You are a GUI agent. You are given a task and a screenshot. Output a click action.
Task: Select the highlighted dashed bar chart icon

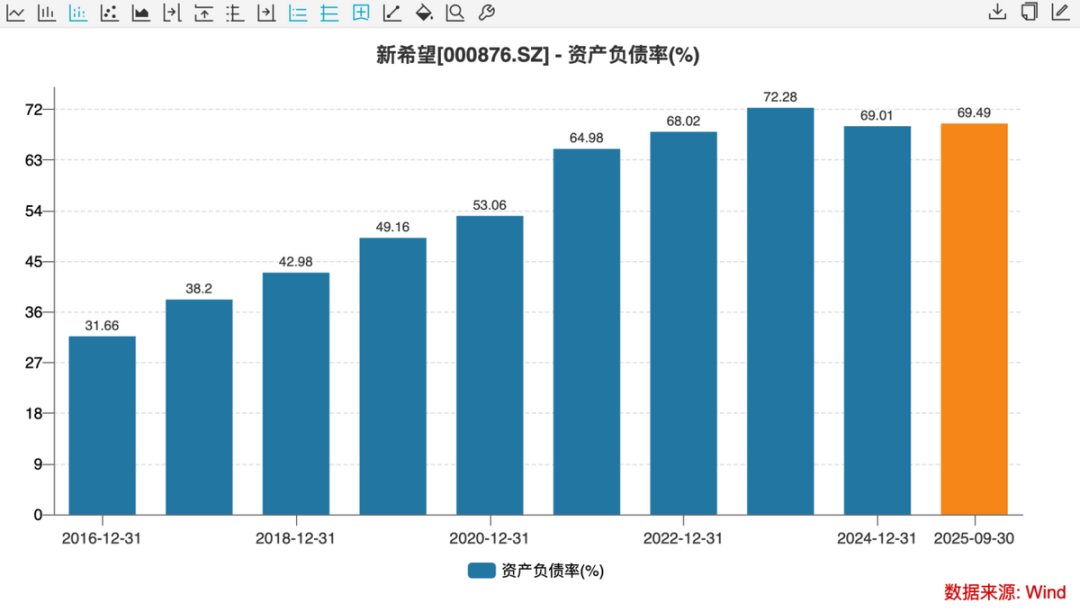point(78,12)
